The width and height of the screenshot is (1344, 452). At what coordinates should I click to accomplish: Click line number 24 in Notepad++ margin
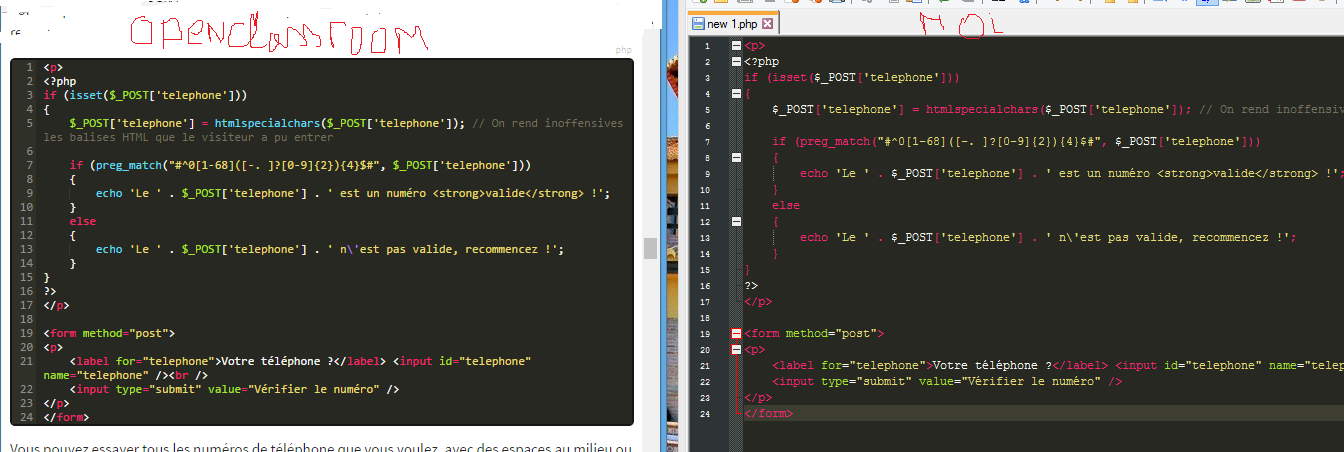coord(706,414)
